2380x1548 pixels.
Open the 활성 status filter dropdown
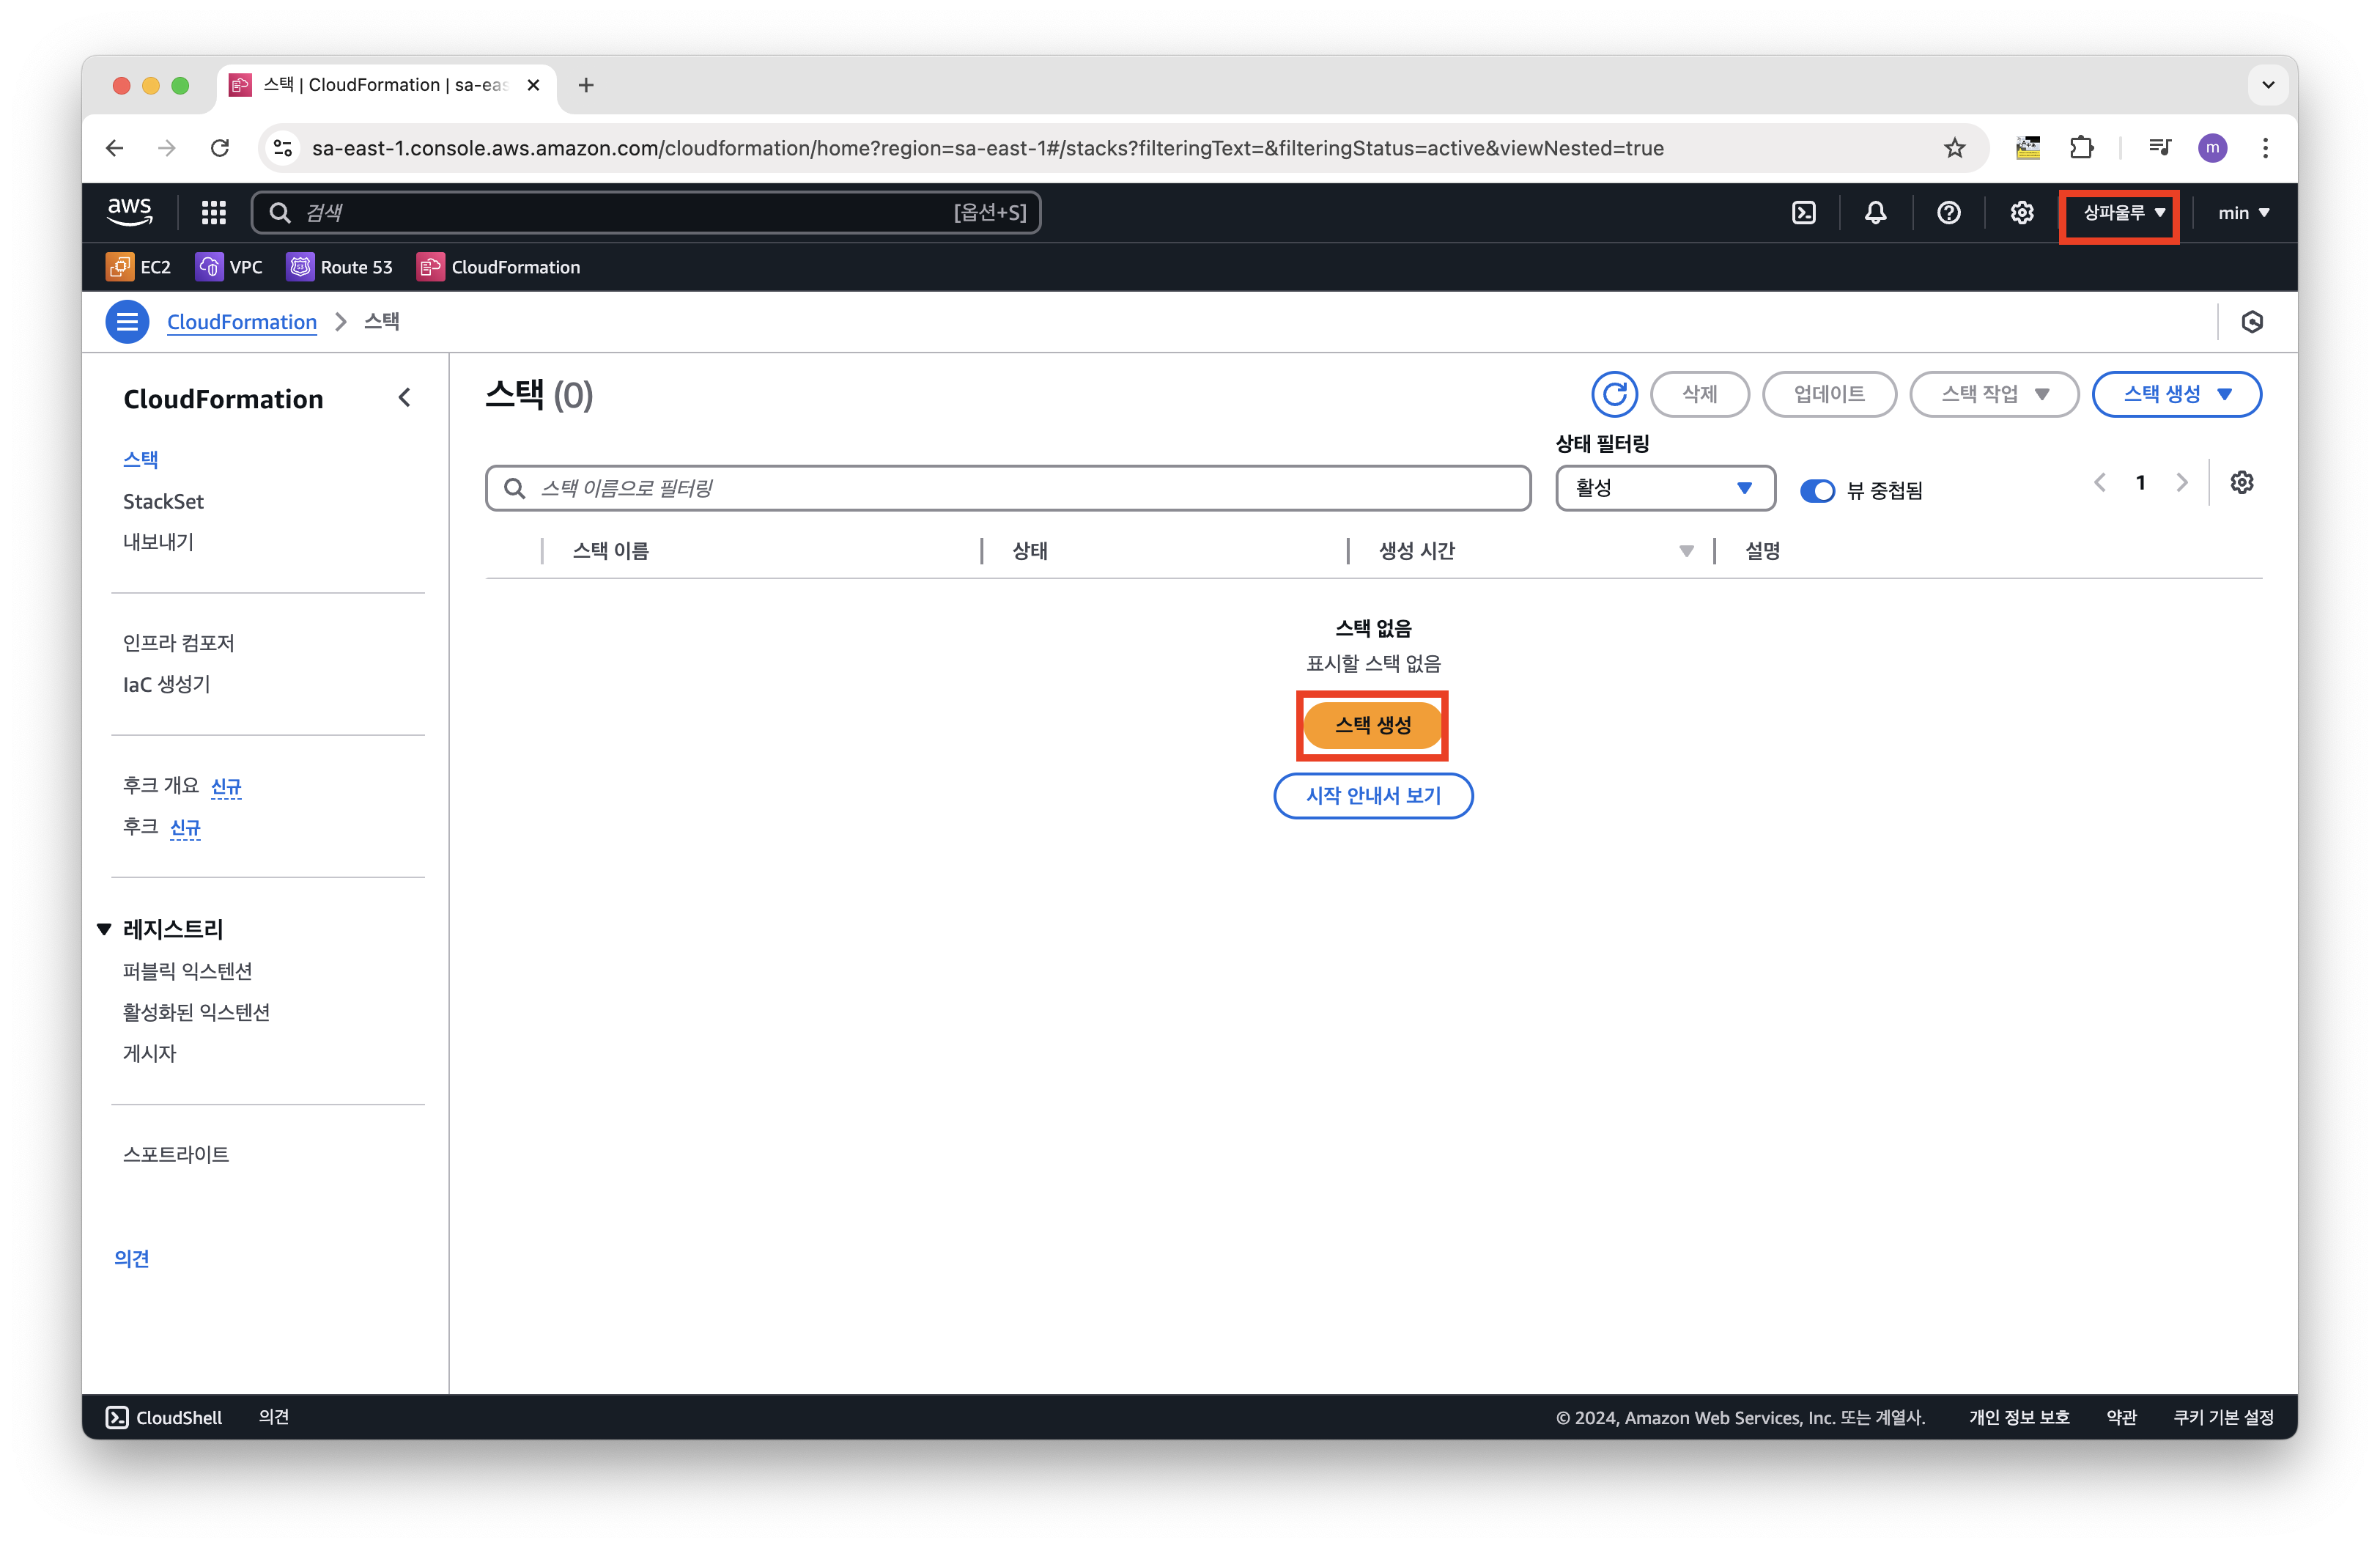click(x=1664, y=488)
